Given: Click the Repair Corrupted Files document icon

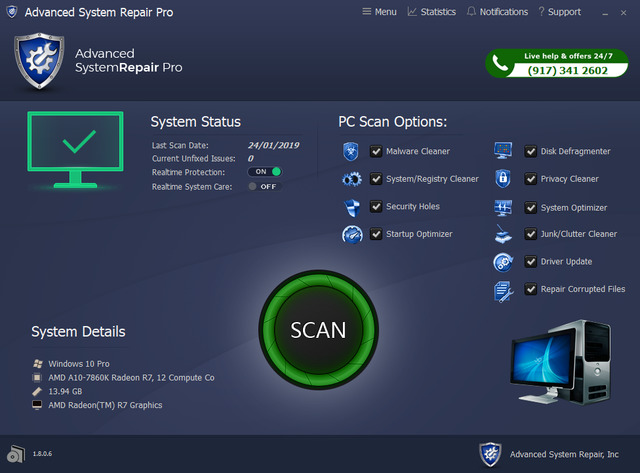Looking at the screenshot, I should (x=503, y=290).
